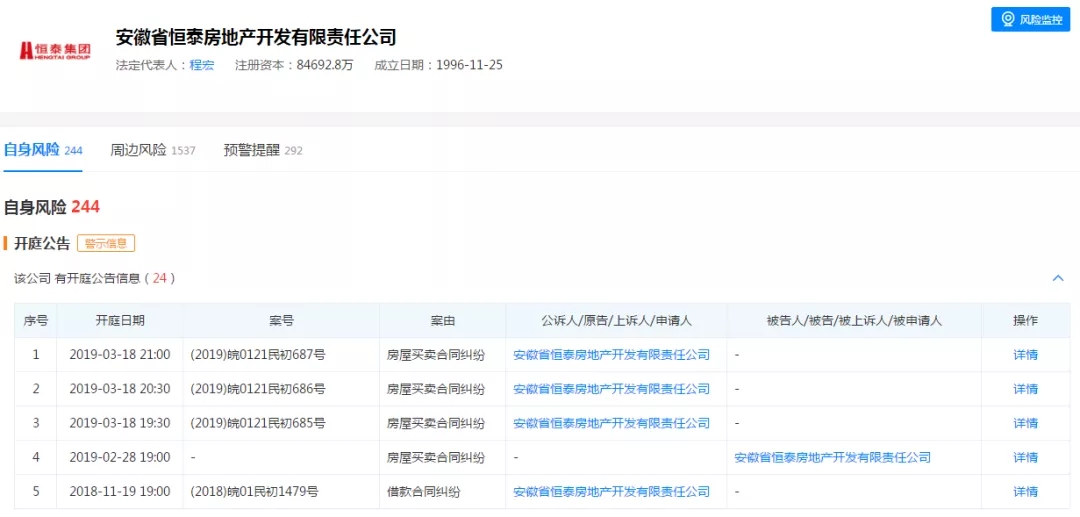Screen dimensions: 1080x517
Task: Click the 被告人/被告/被上诉人/被申请人 header
Action: click(x=854, y=321)
